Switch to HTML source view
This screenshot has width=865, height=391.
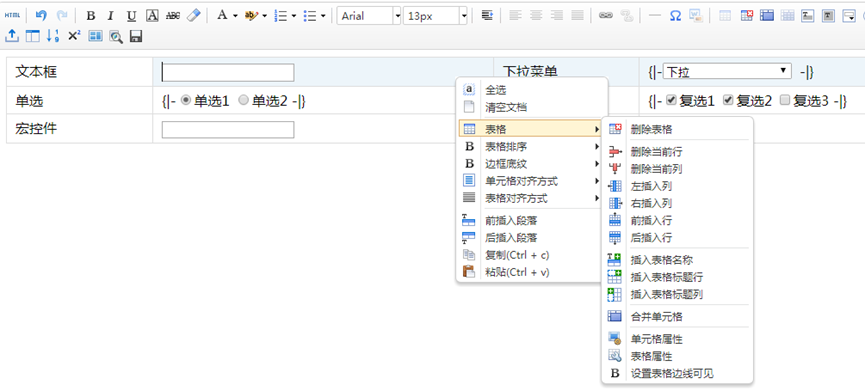coord(12,15)
